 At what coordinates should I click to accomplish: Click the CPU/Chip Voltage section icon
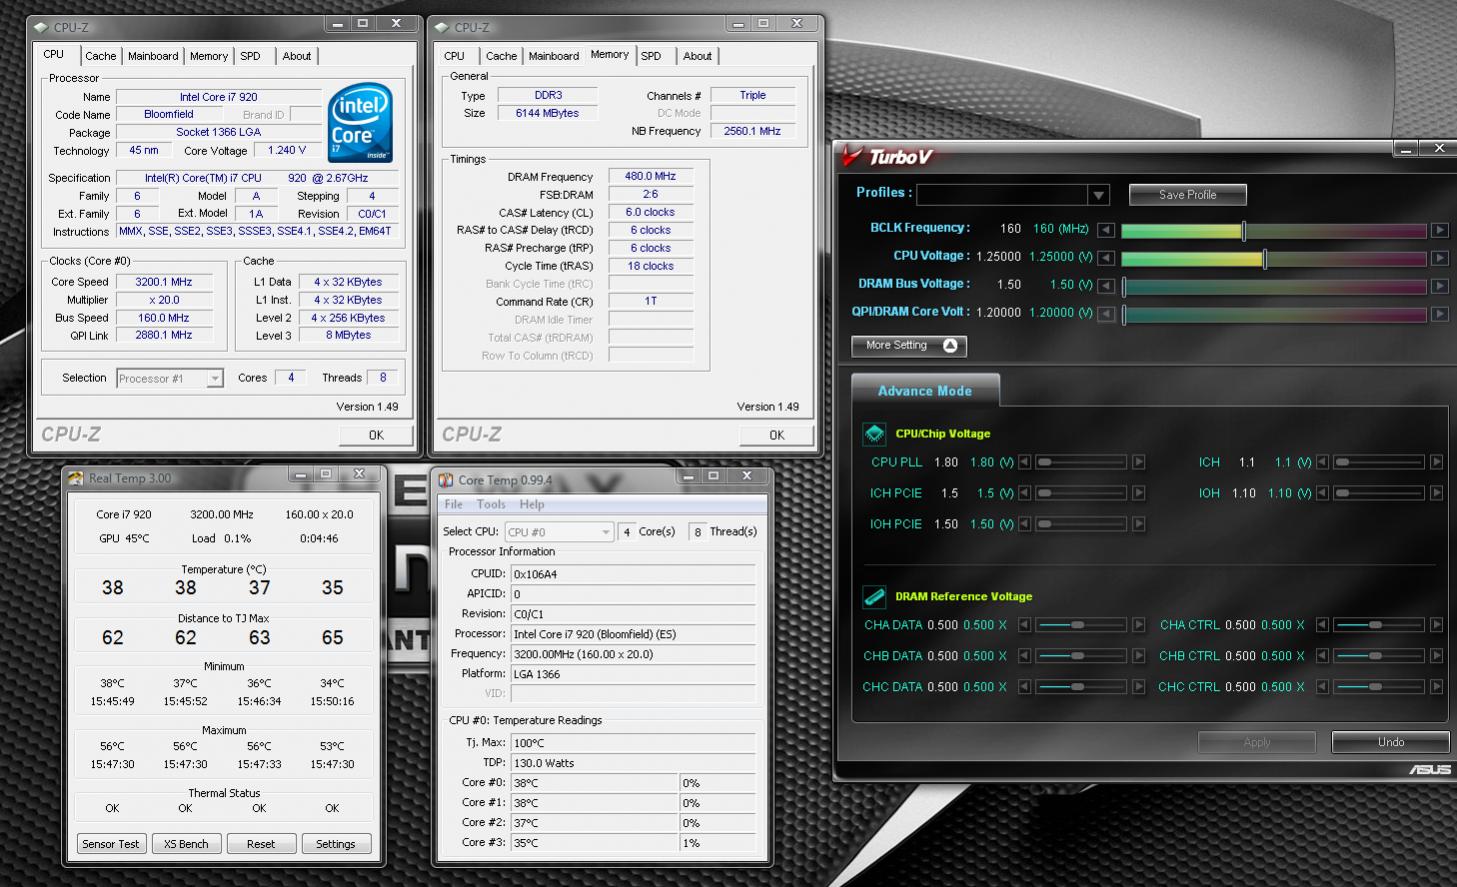[874, 434]
